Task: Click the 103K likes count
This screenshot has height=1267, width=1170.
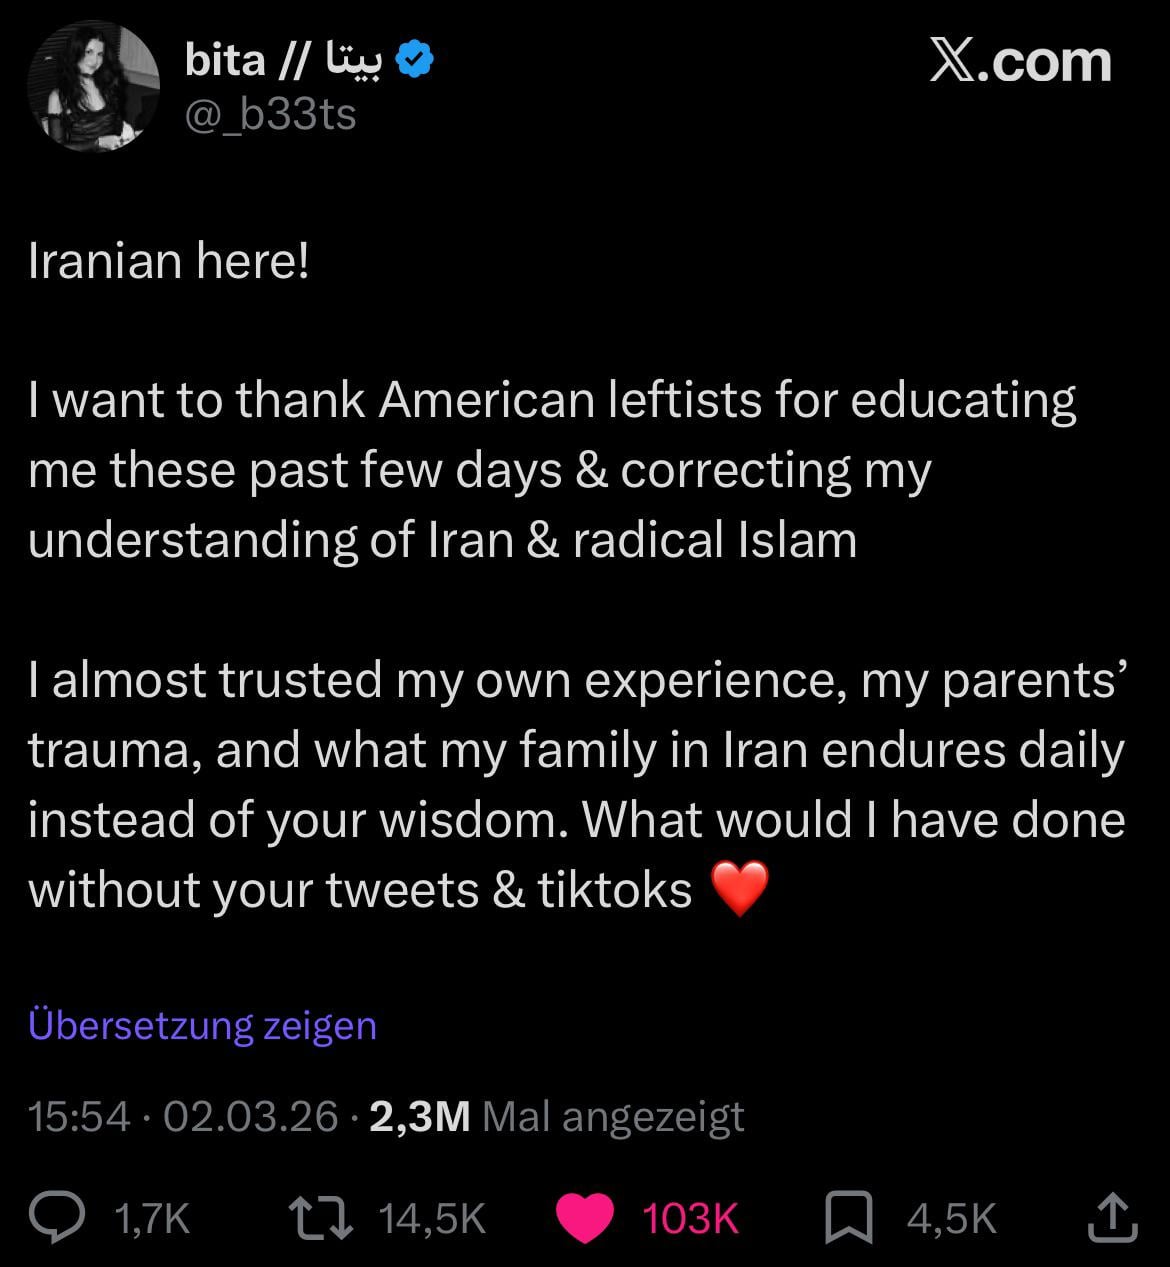Action: click(690, 1218)
